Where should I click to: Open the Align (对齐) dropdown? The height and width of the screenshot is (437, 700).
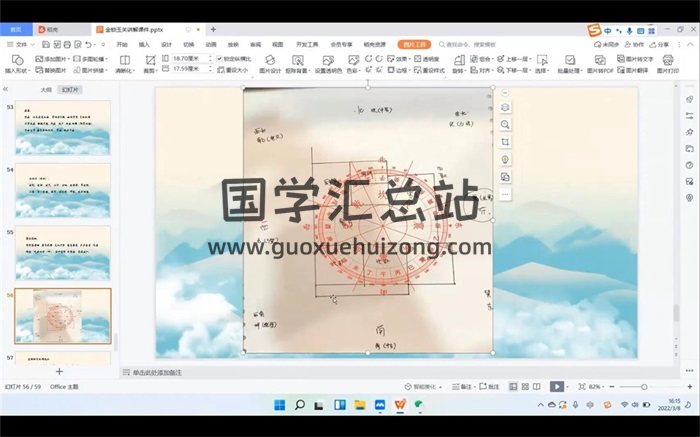(x=481, y=70)
